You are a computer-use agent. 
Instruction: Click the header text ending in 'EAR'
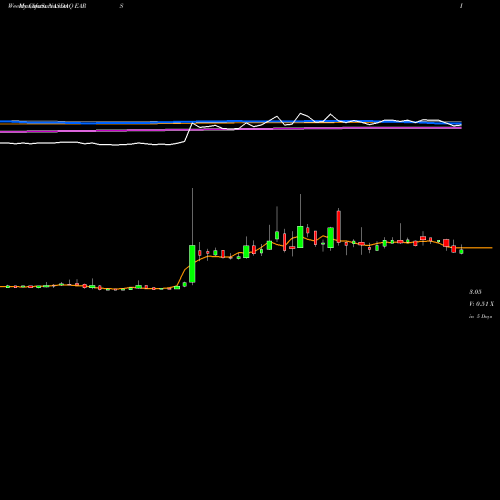(x=47, y=6)
